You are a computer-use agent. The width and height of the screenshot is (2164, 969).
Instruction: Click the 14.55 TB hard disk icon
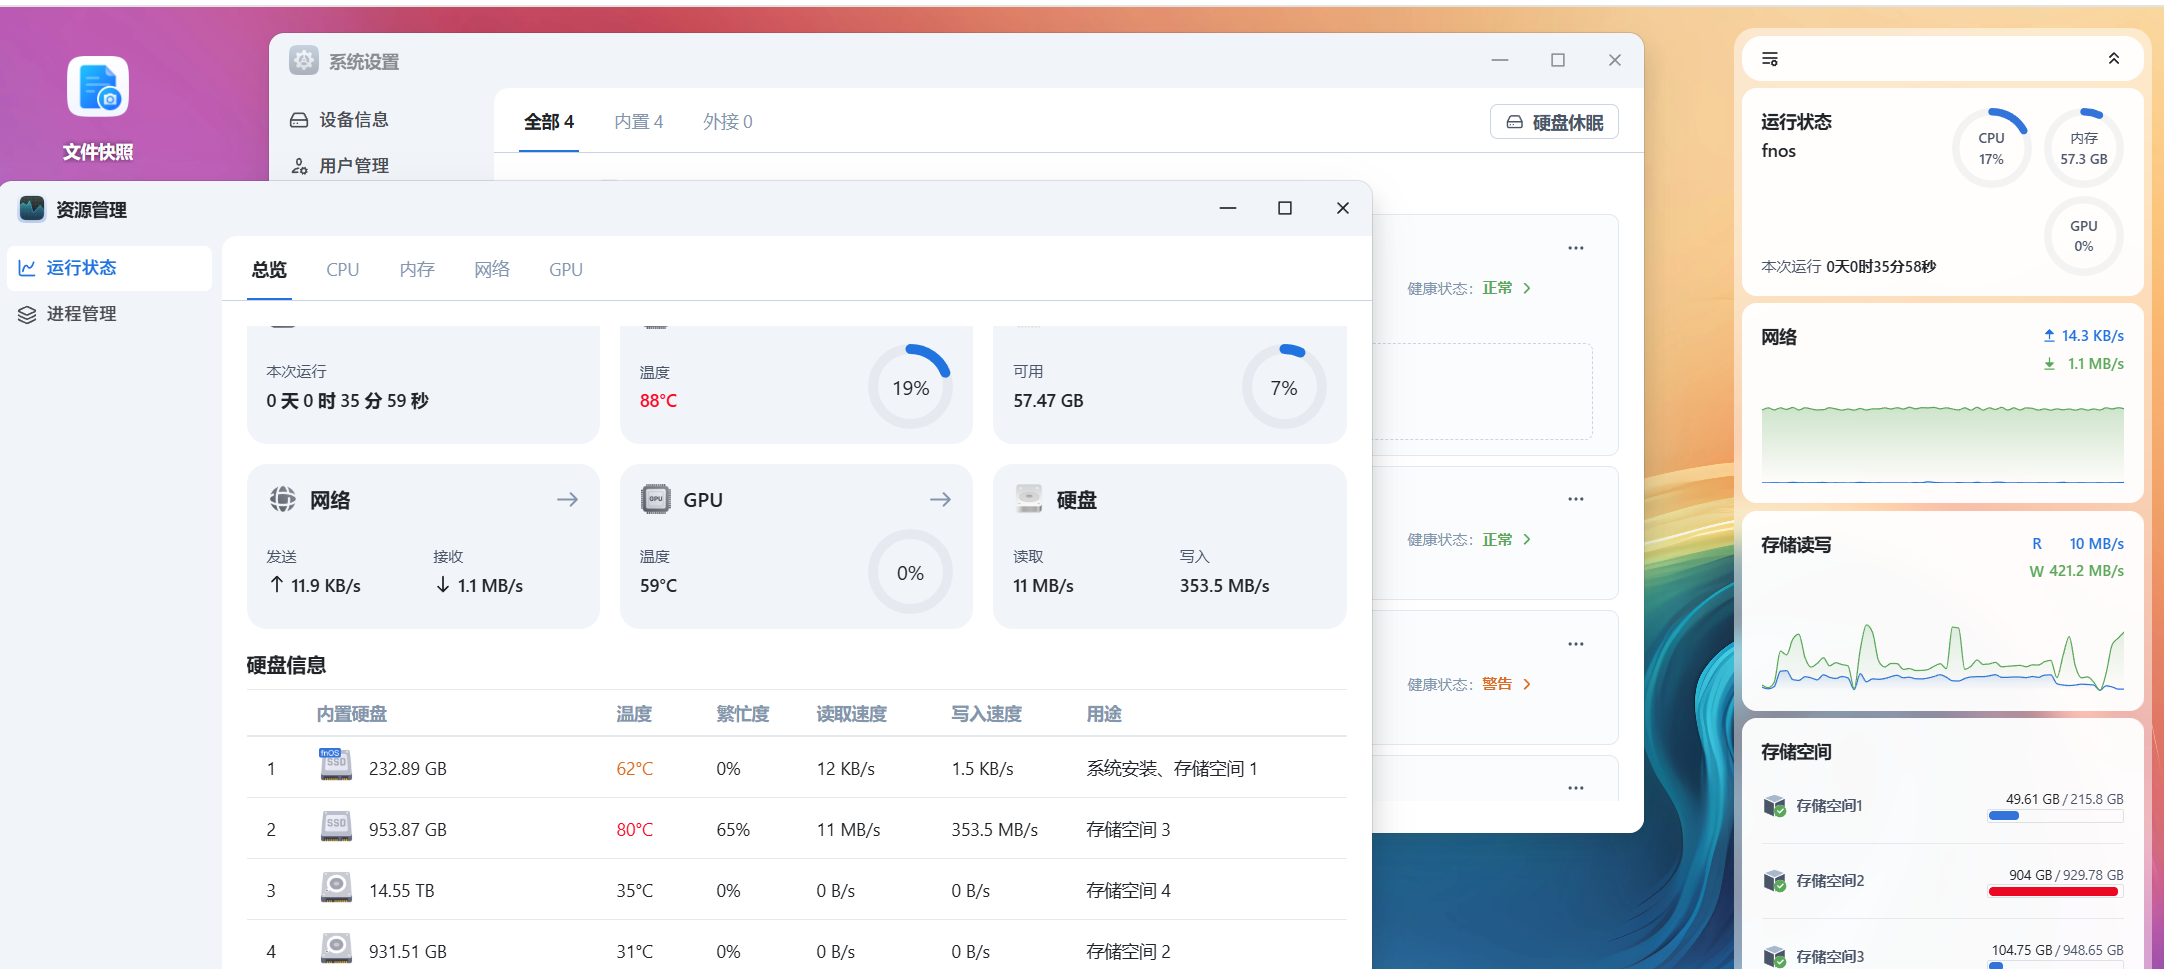point(336,889)
